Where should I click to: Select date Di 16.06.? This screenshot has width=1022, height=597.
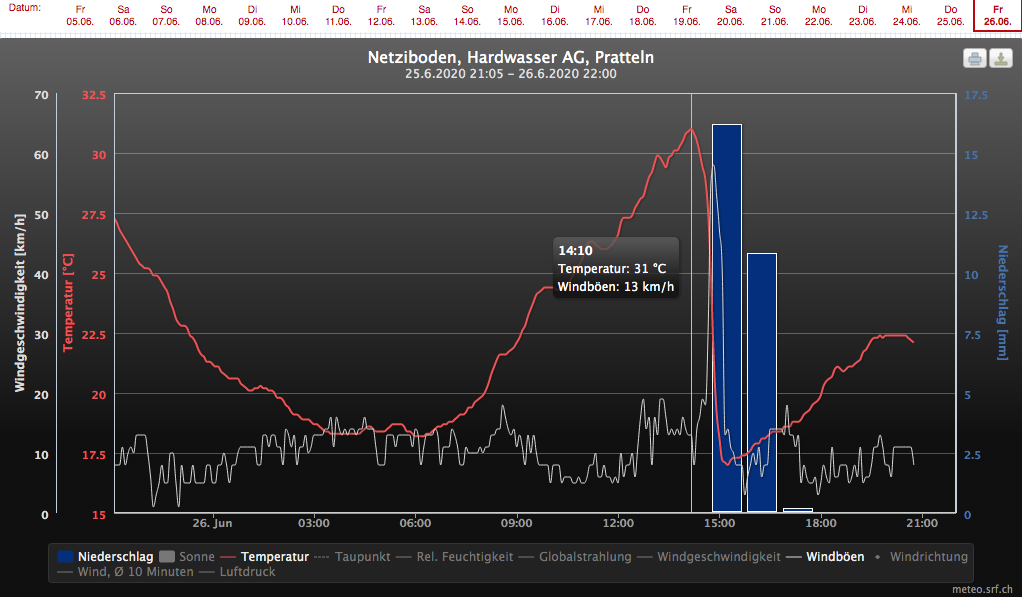[554, 16]
